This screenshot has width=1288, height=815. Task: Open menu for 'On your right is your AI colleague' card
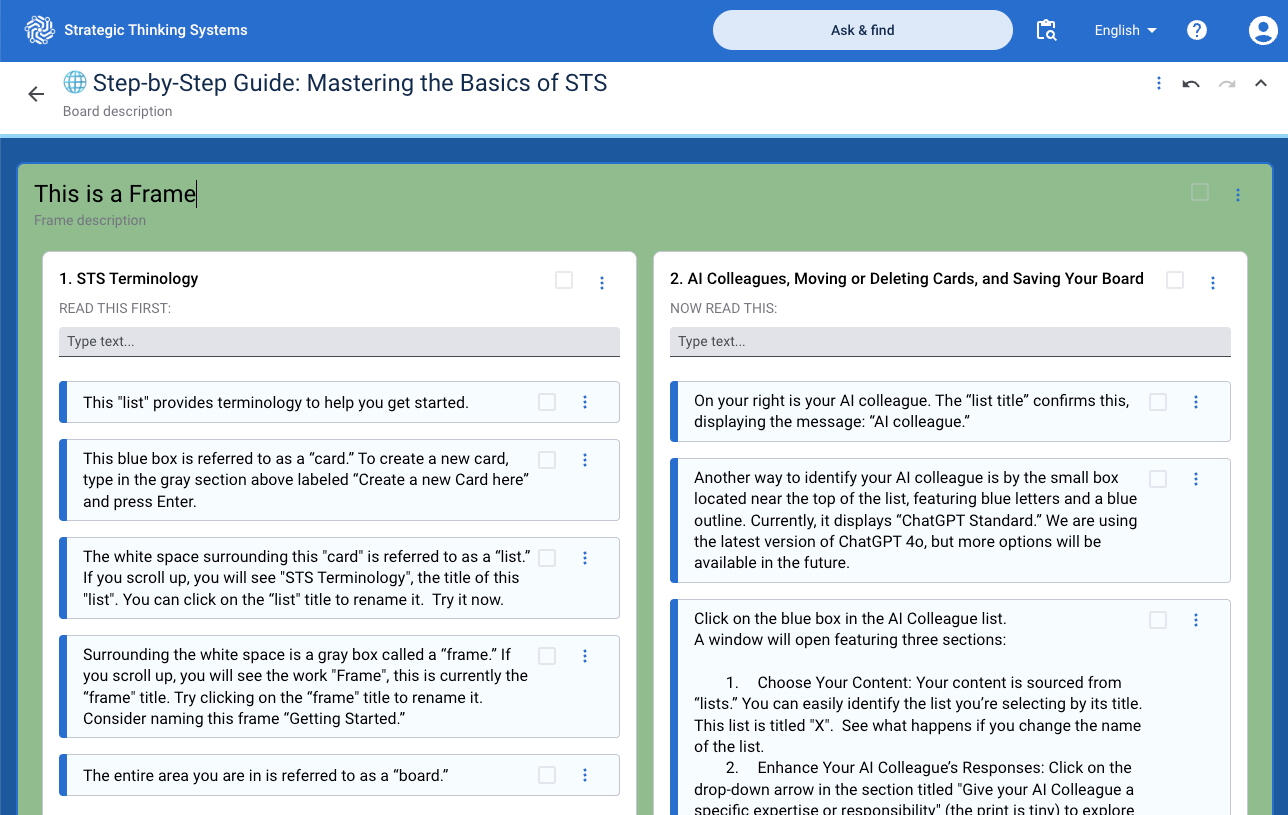1196,402
